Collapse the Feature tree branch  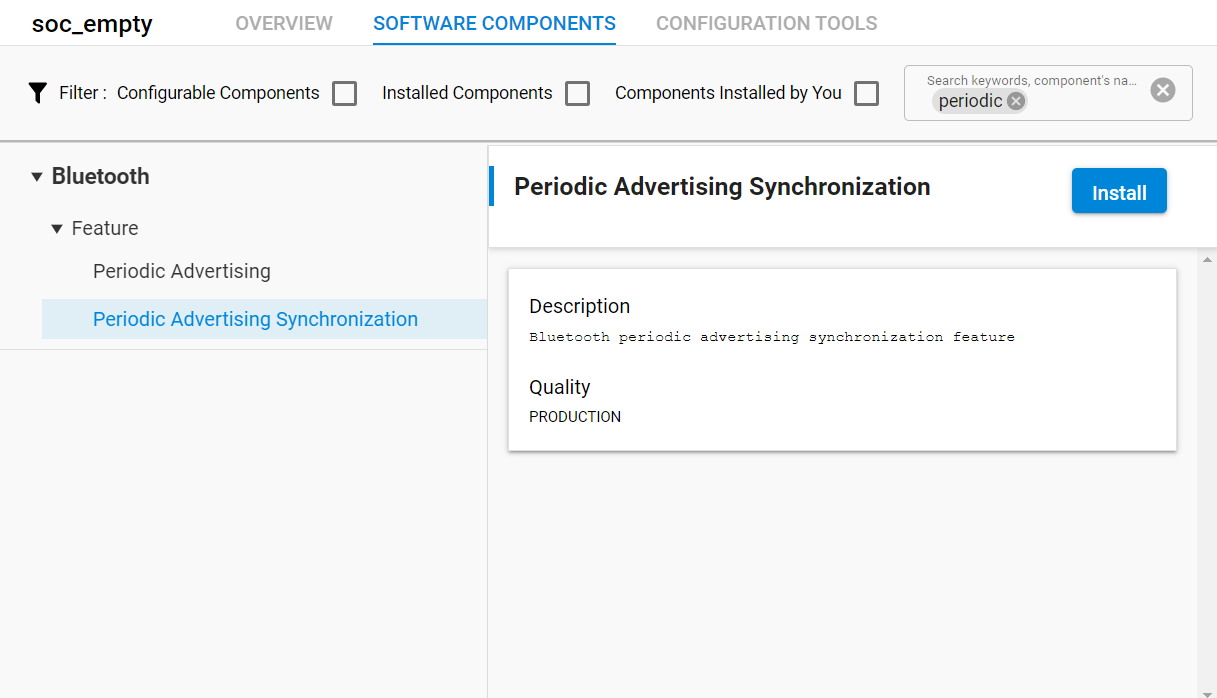[x=57, y=228]
